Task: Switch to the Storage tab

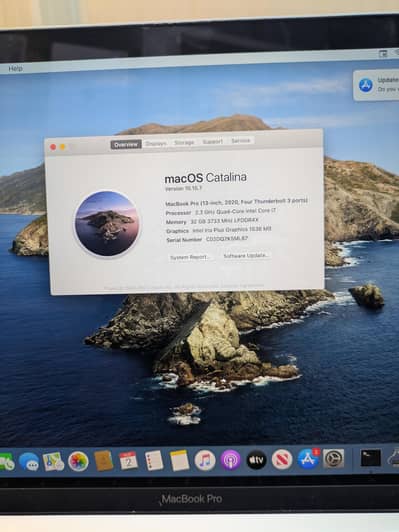Action: 184,142
